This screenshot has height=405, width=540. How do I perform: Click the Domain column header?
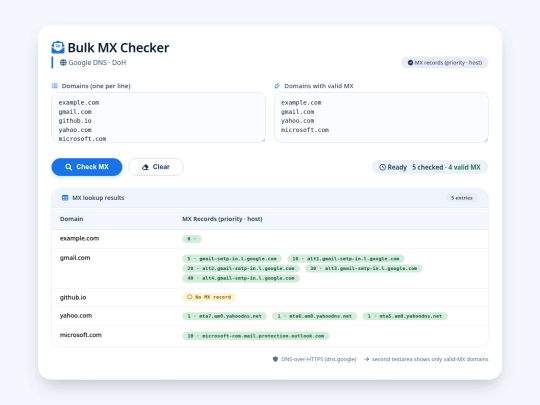(72, 219)
